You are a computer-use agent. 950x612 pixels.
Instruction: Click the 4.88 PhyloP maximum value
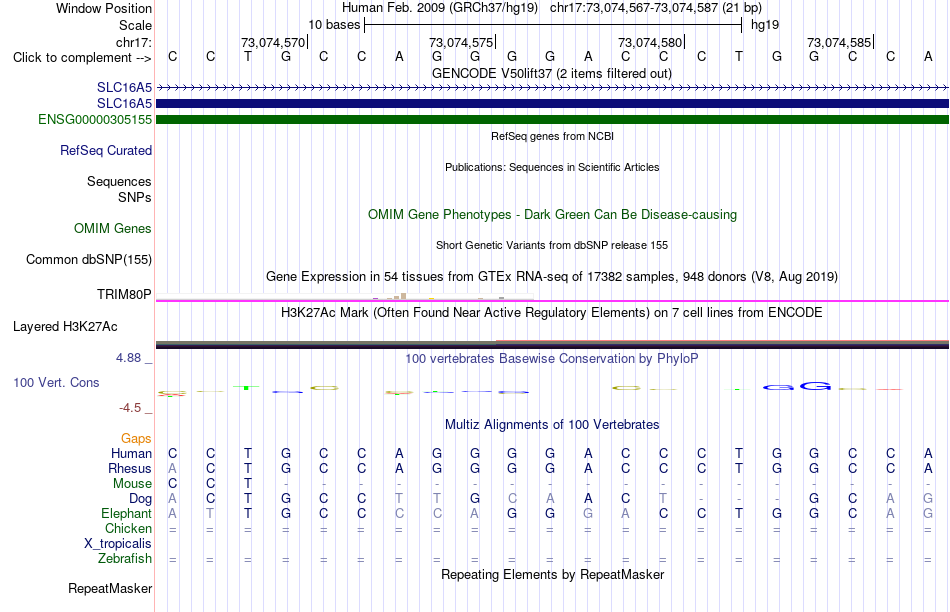[128, 358]
